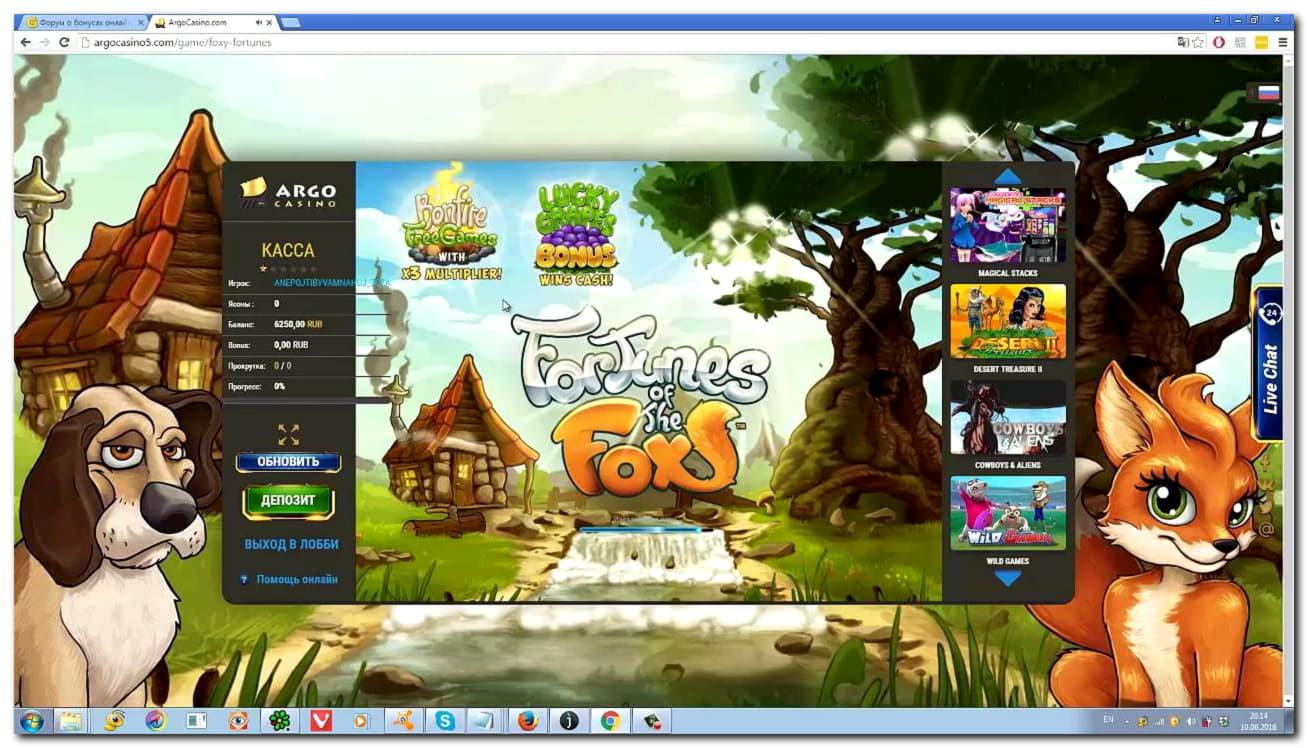Open a new browser tab

click(x=291, y=21)
